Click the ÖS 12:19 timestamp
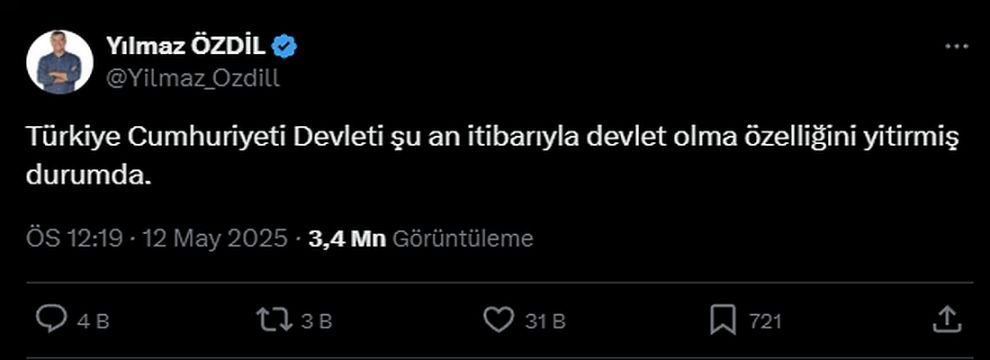990x360 pixels. pos(73,239)
